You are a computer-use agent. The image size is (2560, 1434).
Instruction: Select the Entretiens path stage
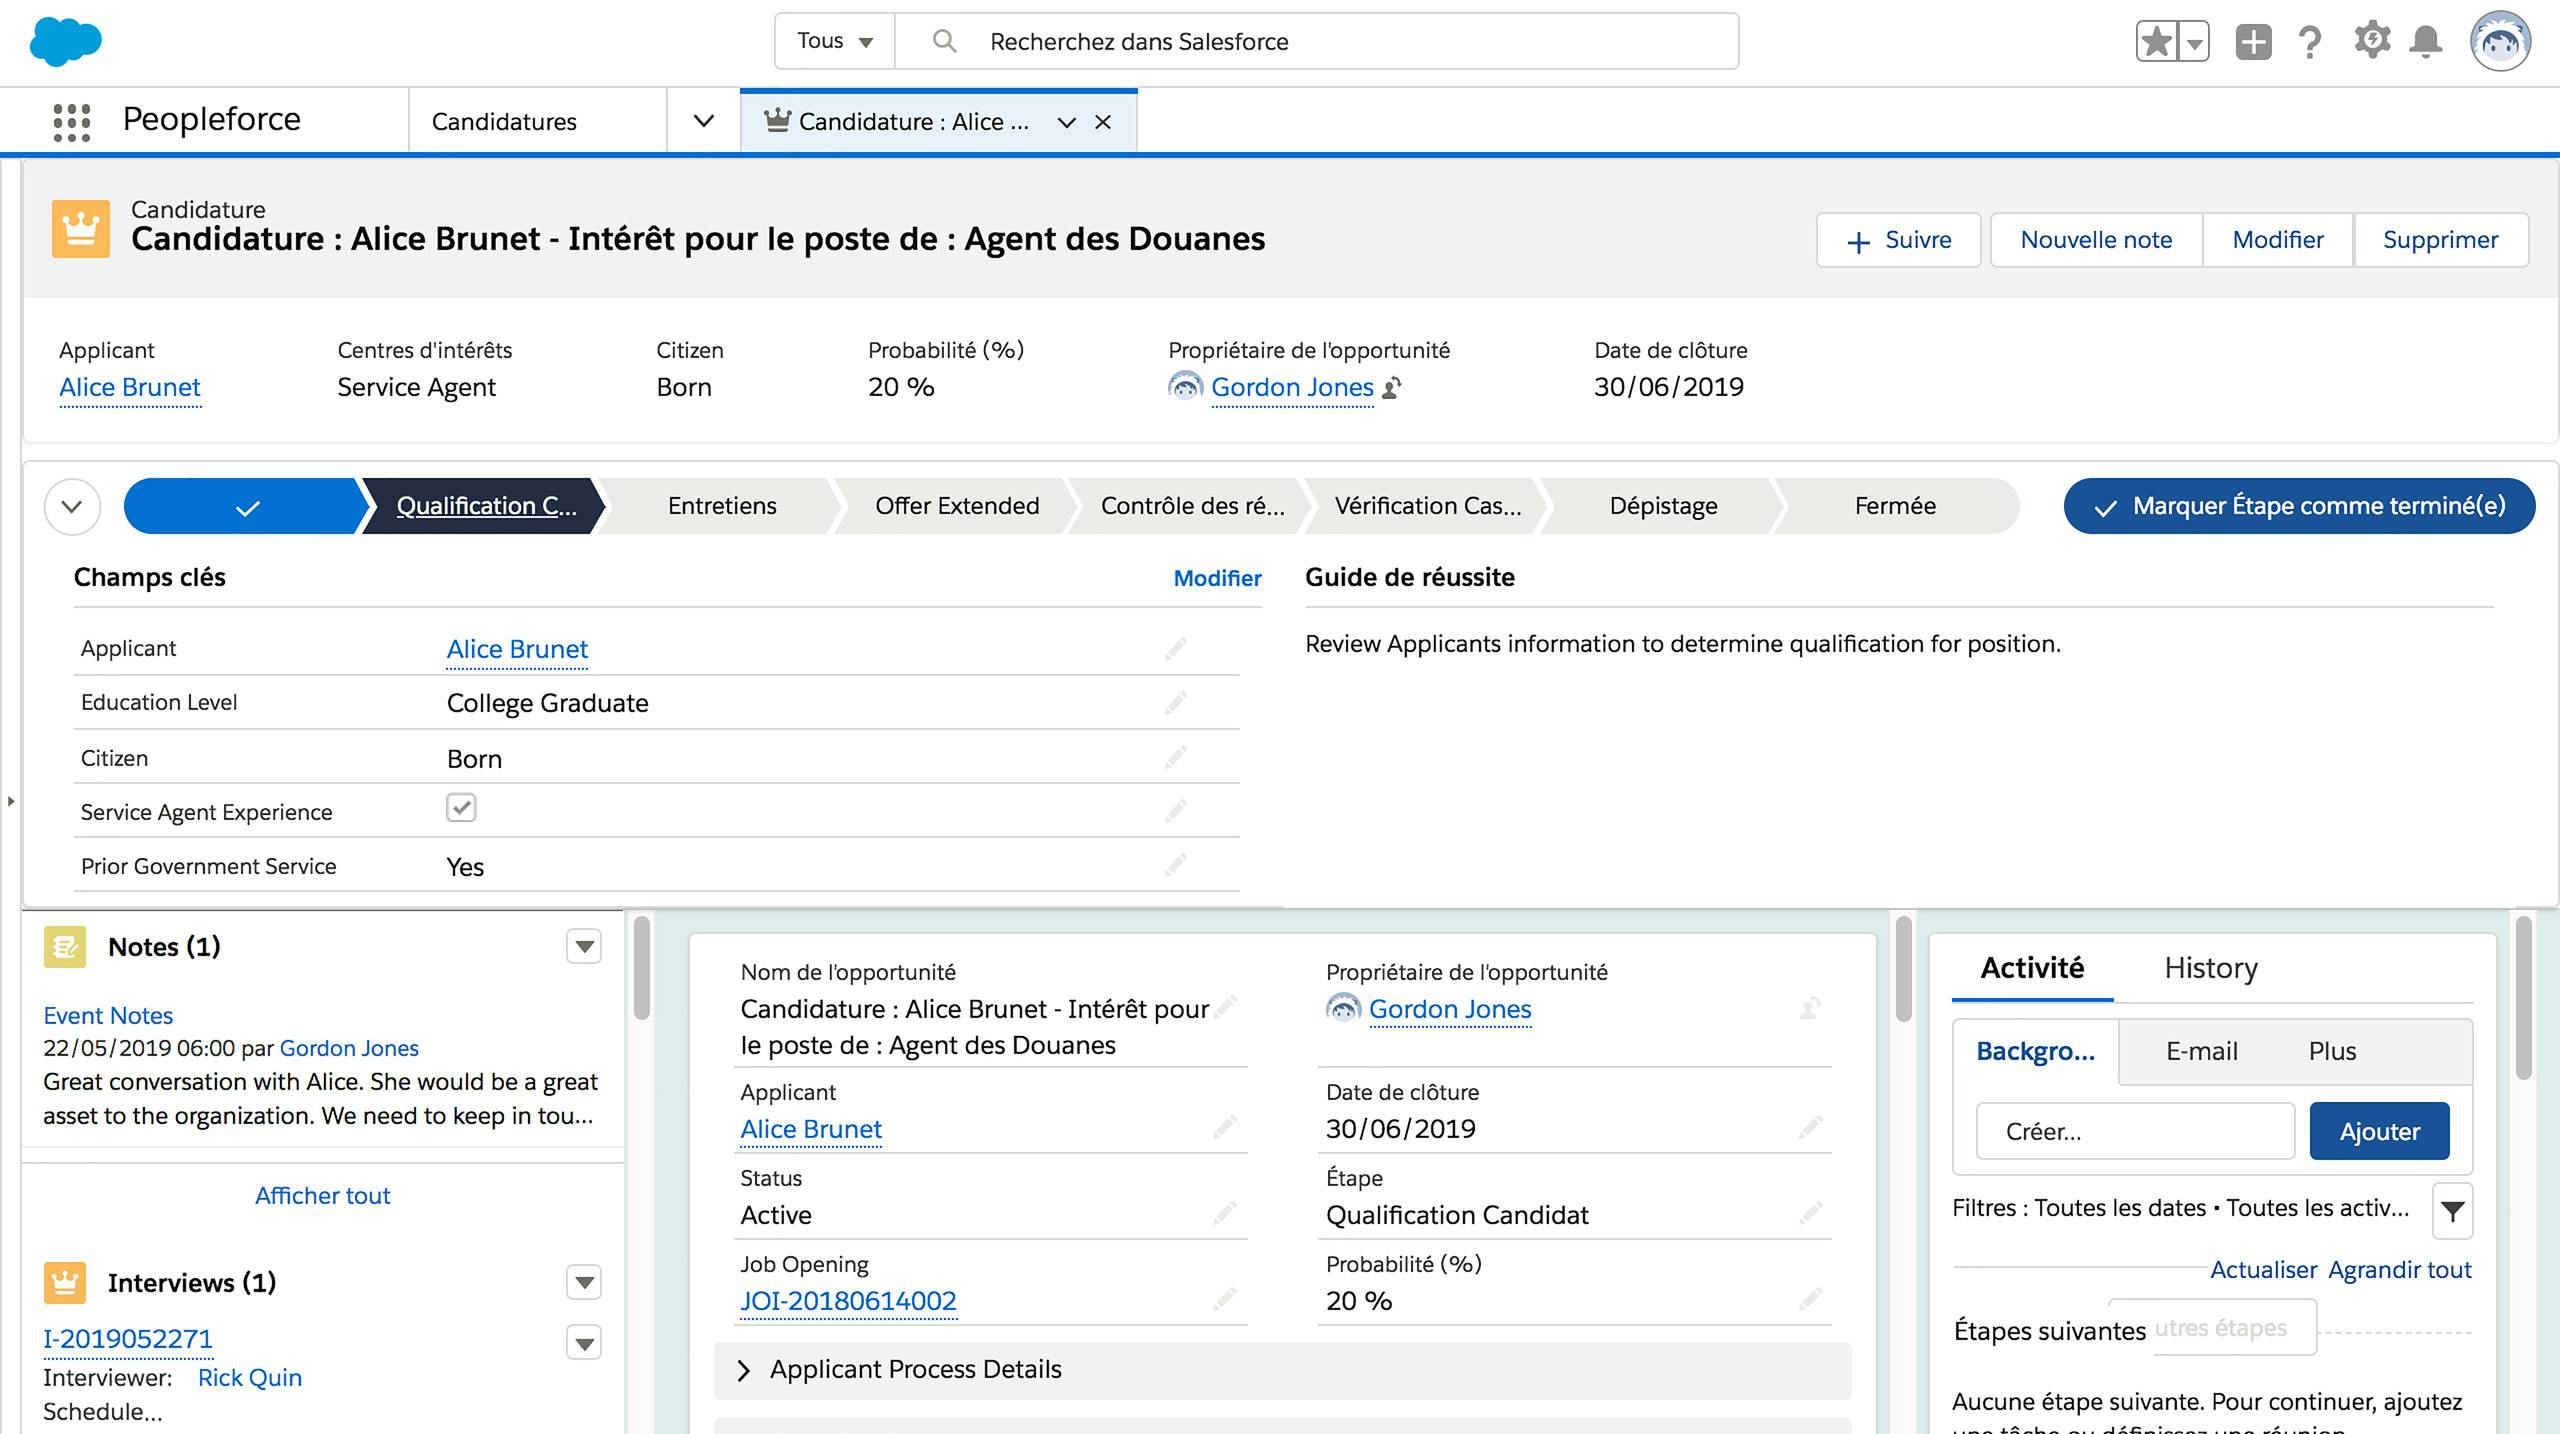[x=721, y=506]
